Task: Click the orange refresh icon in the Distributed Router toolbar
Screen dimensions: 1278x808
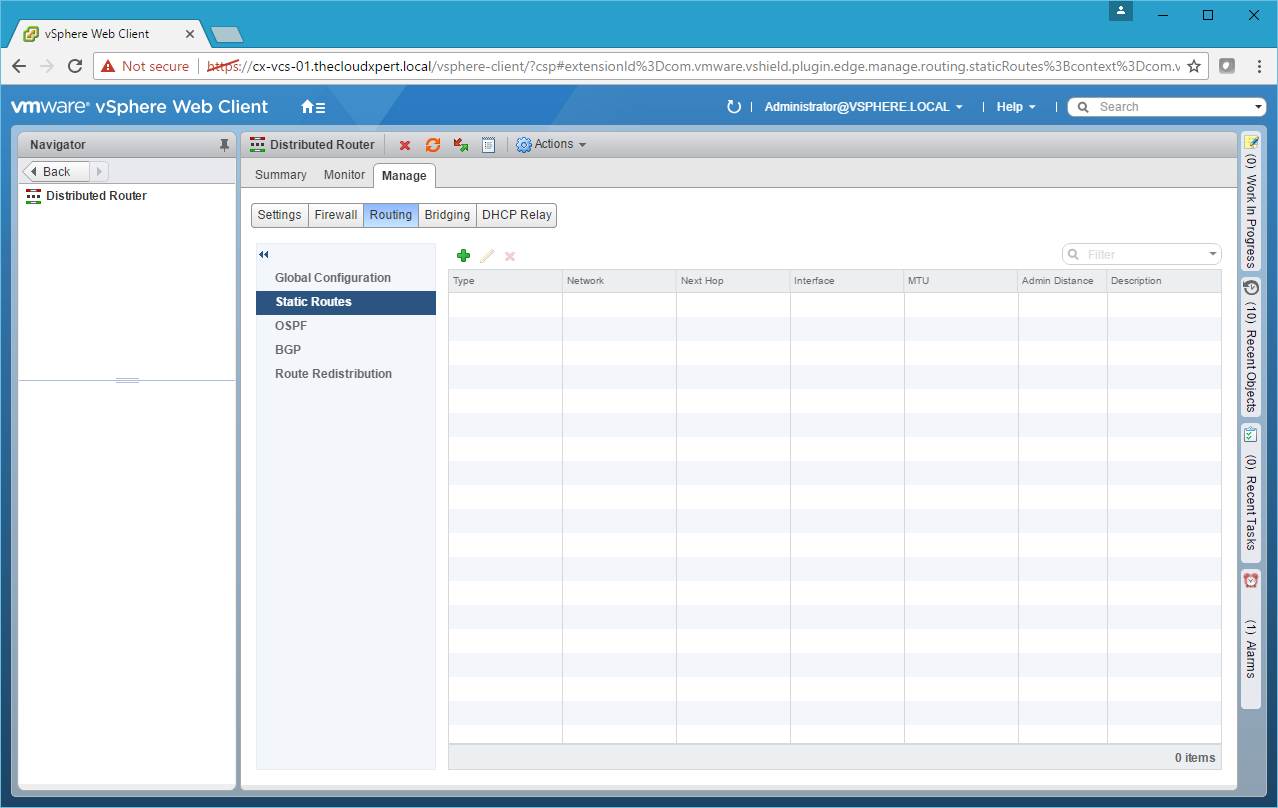Action: coord(433,145)
